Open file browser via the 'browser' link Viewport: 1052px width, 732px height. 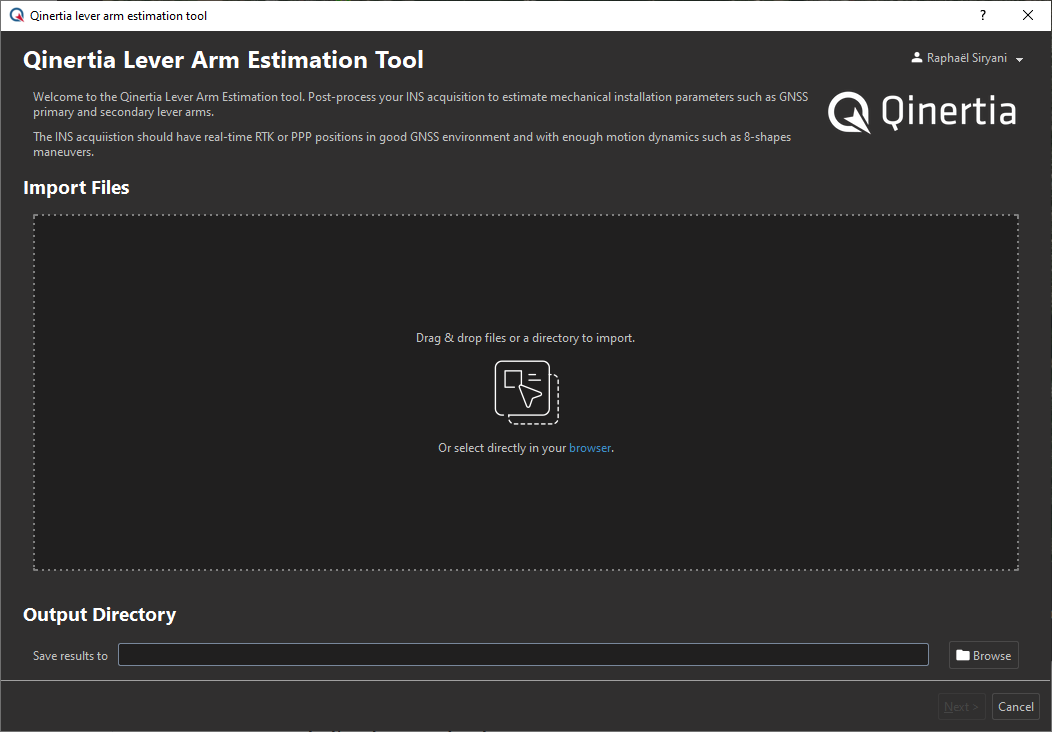[x=590, y=448]
